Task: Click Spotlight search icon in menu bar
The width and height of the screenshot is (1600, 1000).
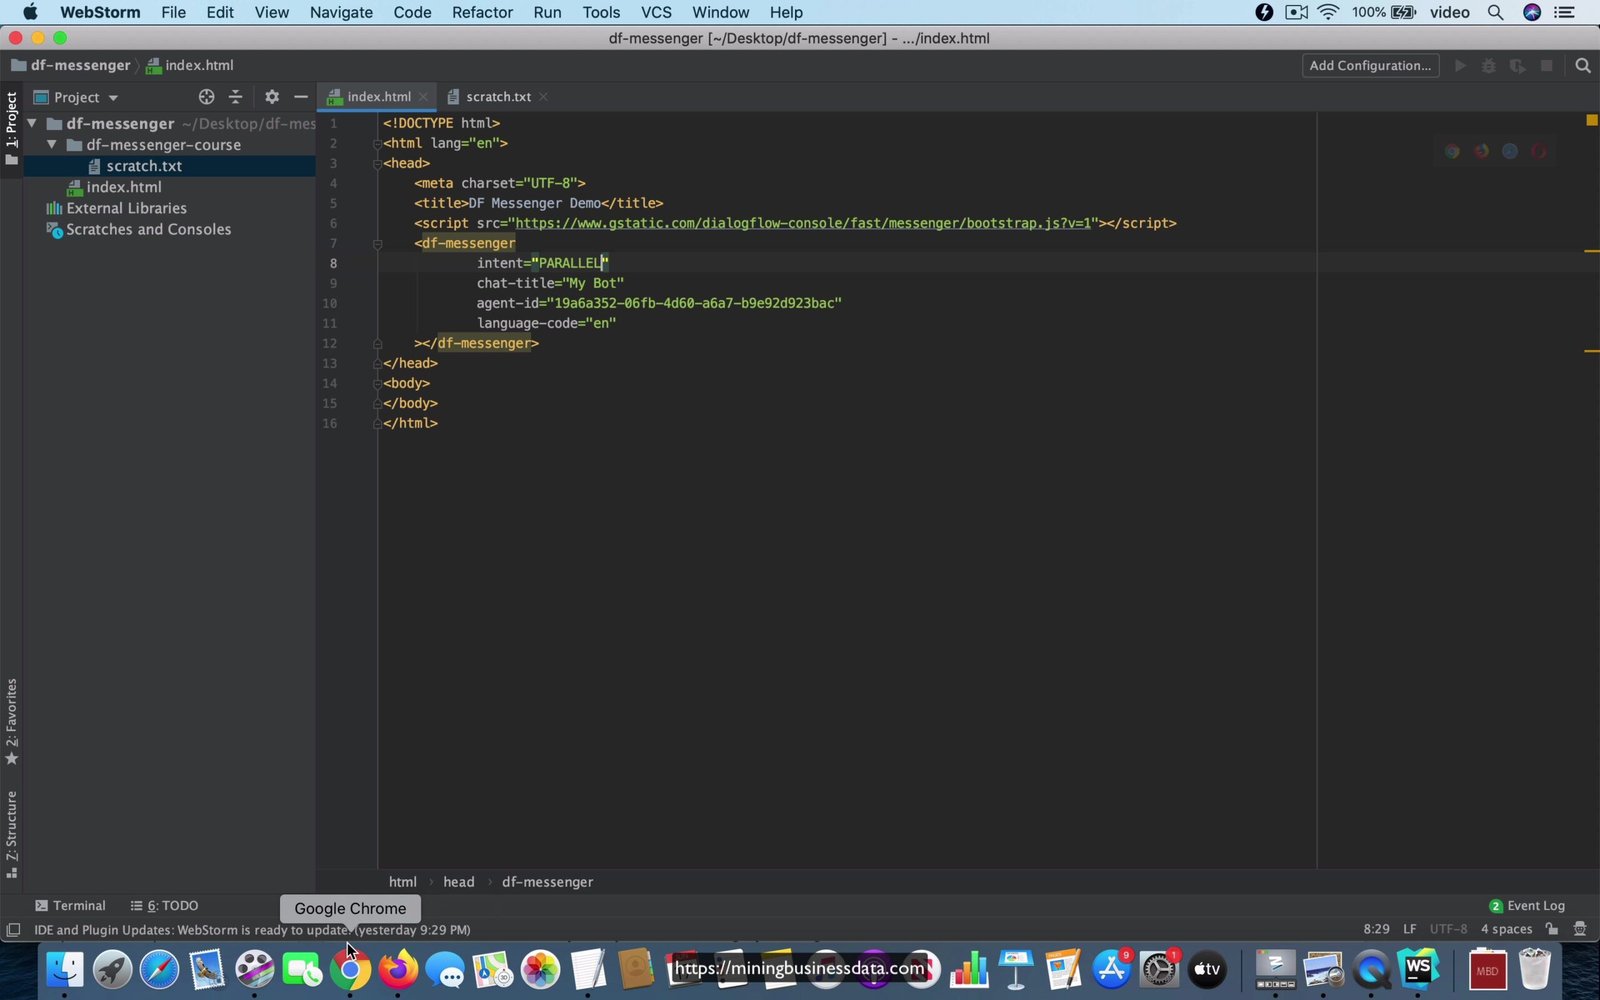Action: click(x=1495, y=12)
